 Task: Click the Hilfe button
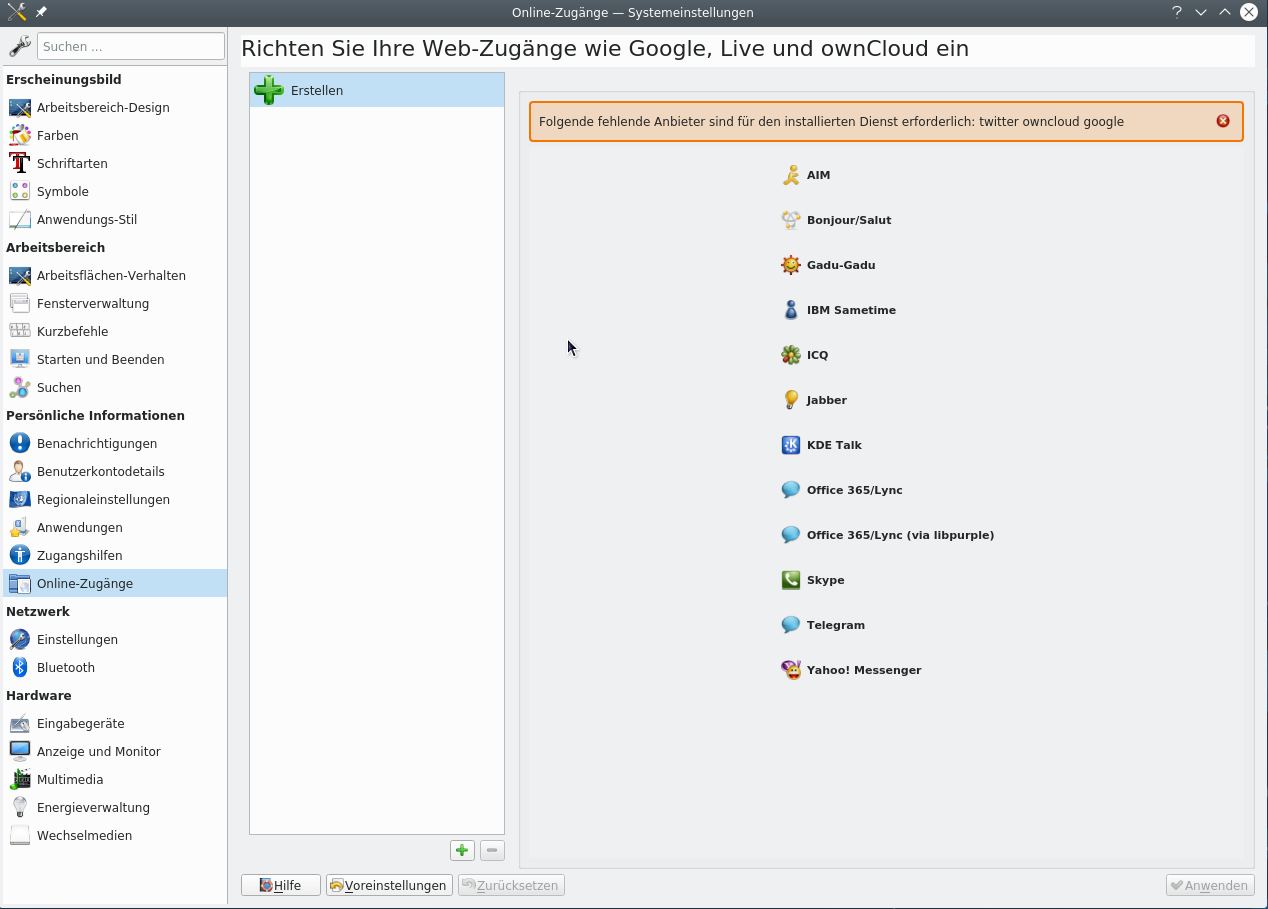(281, 885)
